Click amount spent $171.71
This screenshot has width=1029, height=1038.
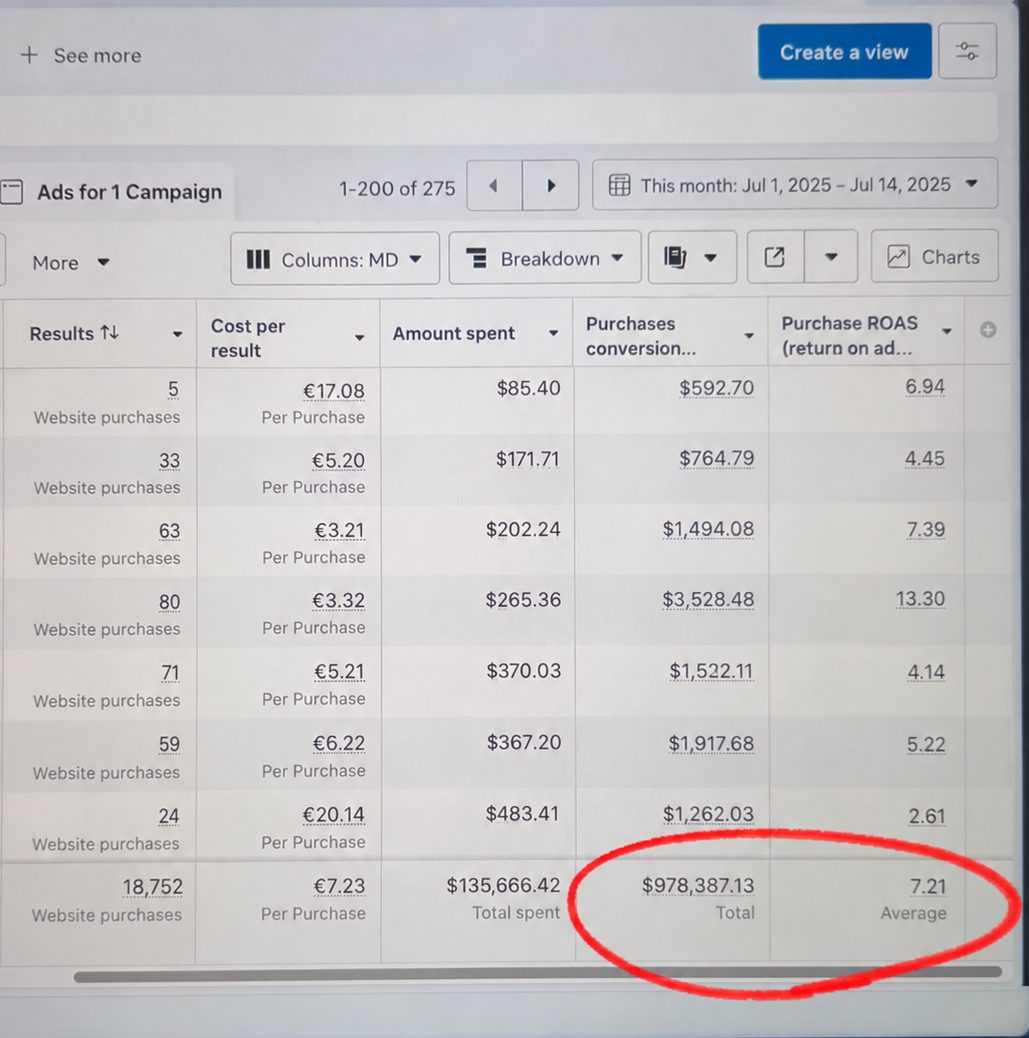click(528, 459)
